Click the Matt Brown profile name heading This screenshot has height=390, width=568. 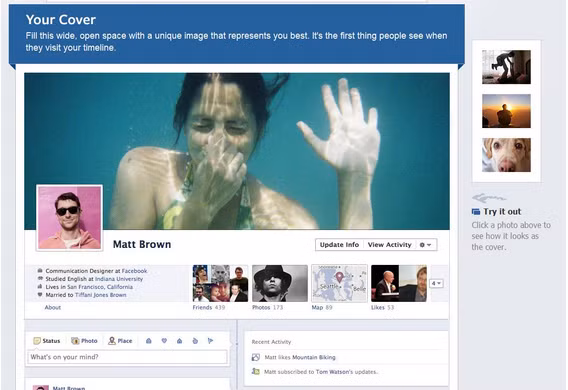[142, 244]
